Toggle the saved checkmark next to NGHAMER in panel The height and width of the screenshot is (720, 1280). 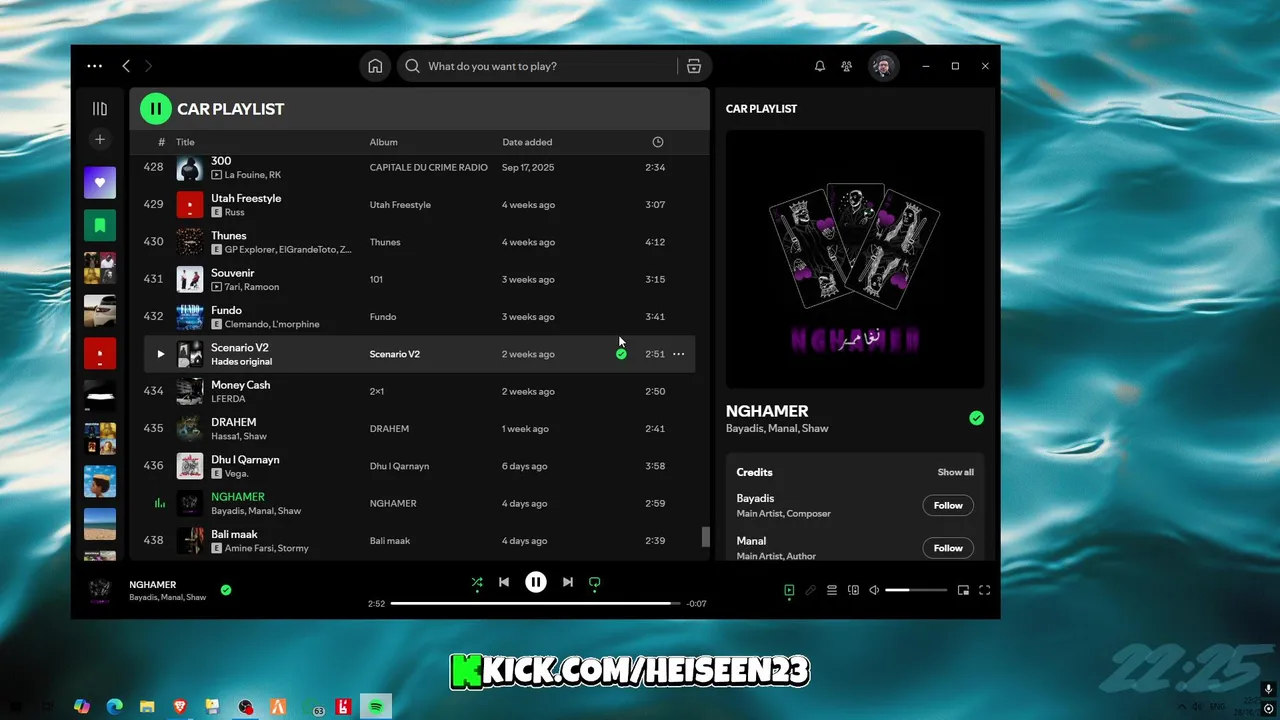[x=976, y=418]
